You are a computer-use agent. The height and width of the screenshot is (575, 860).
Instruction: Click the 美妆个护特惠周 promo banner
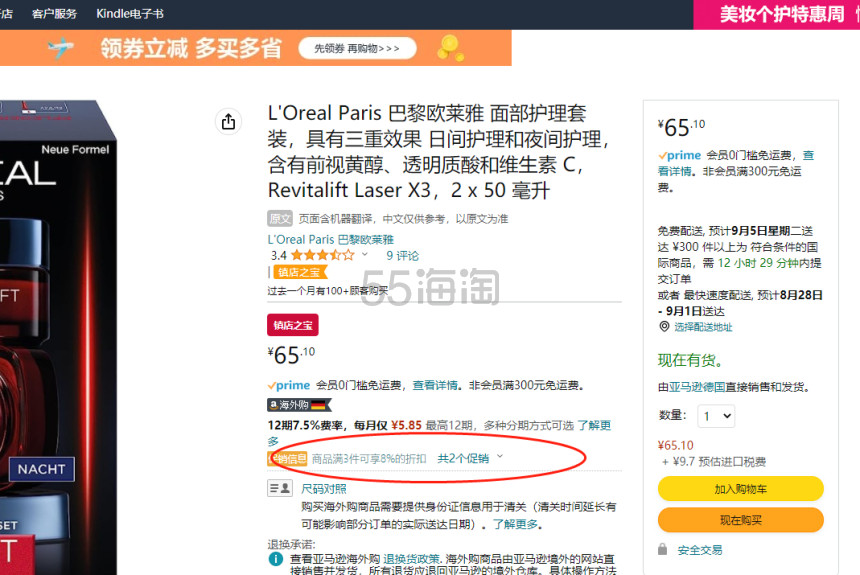[x=777, y=14]
